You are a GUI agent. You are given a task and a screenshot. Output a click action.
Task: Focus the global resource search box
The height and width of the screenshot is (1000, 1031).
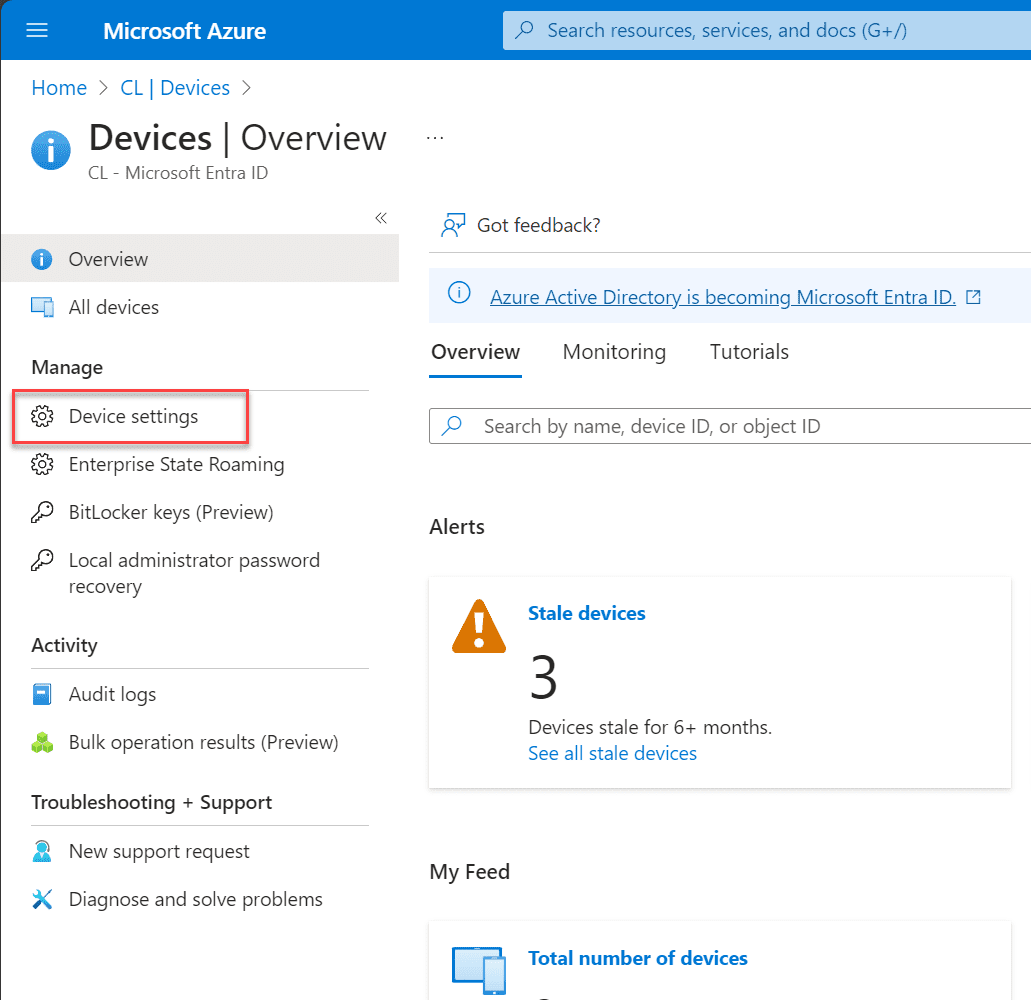coord(767,30)
